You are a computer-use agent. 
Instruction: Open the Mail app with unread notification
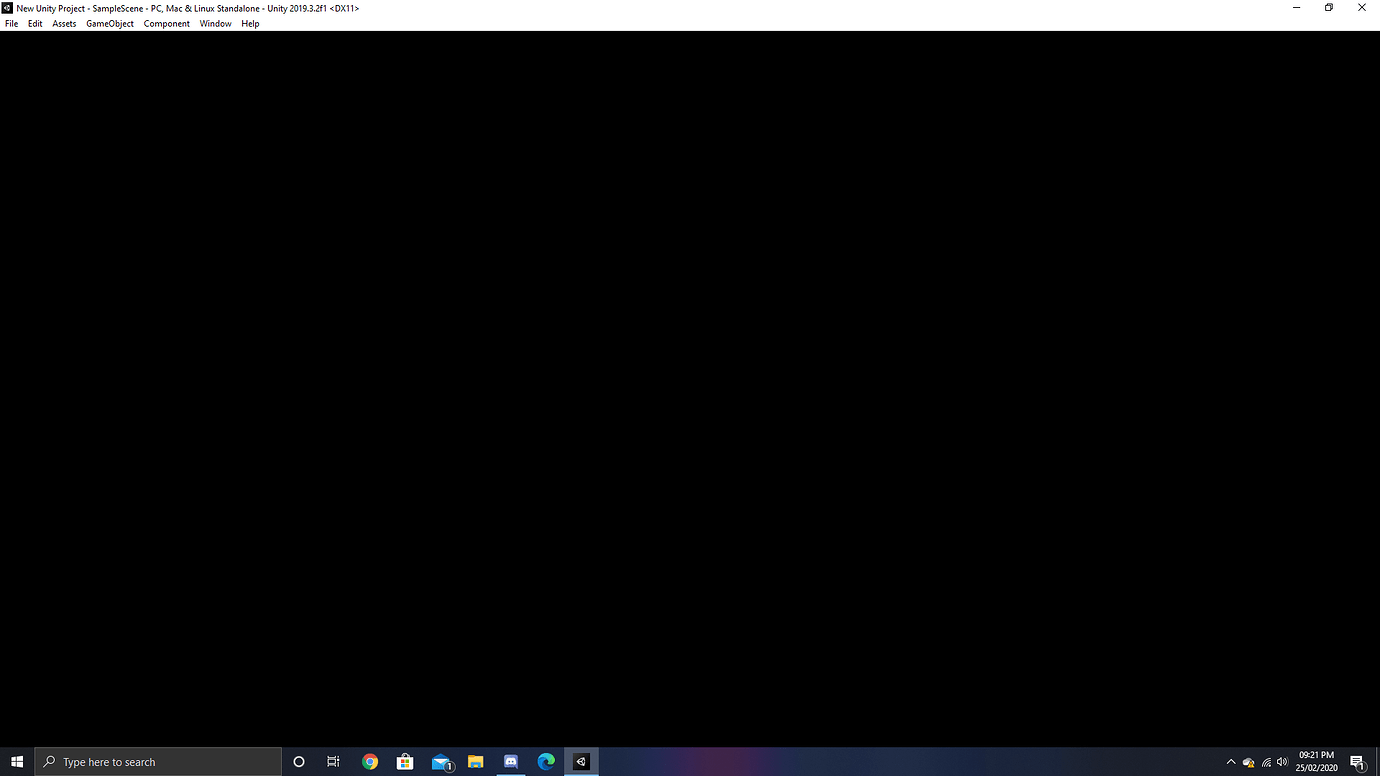click(440, 761)
